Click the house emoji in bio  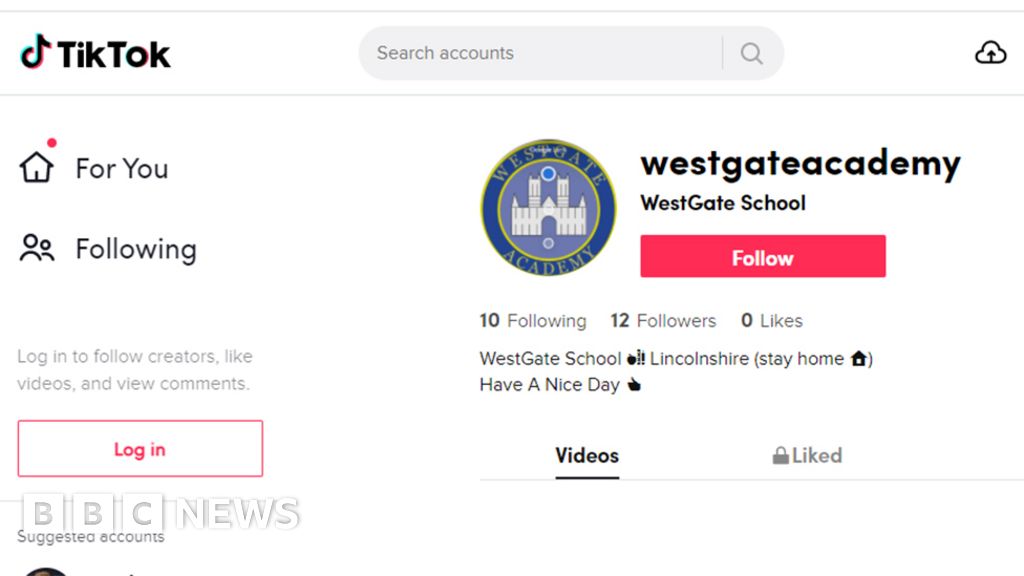(x=859, y=358)
